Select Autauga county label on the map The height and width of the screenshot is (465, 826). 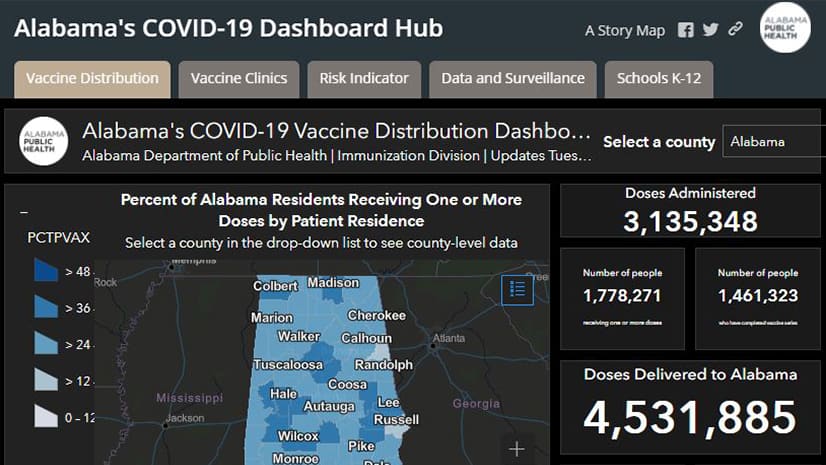329,407
